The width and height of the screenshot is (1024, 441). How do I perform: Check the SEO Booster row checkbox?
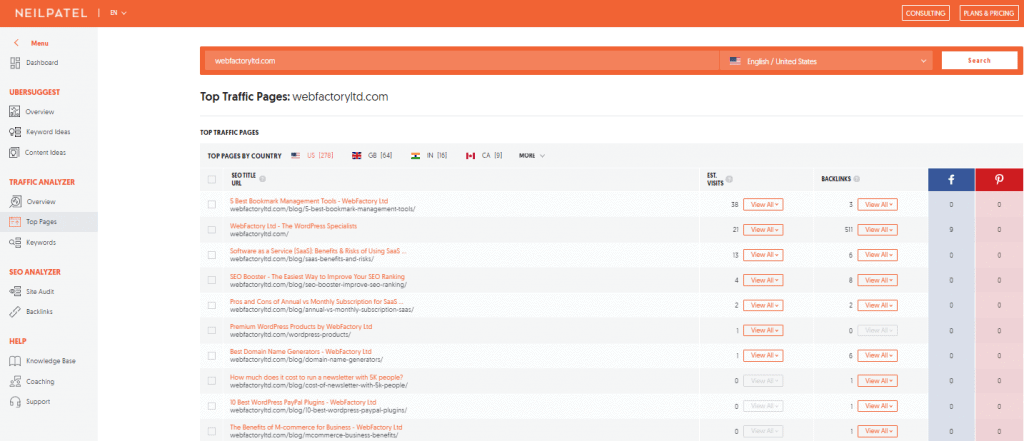(x=212, y=280)
